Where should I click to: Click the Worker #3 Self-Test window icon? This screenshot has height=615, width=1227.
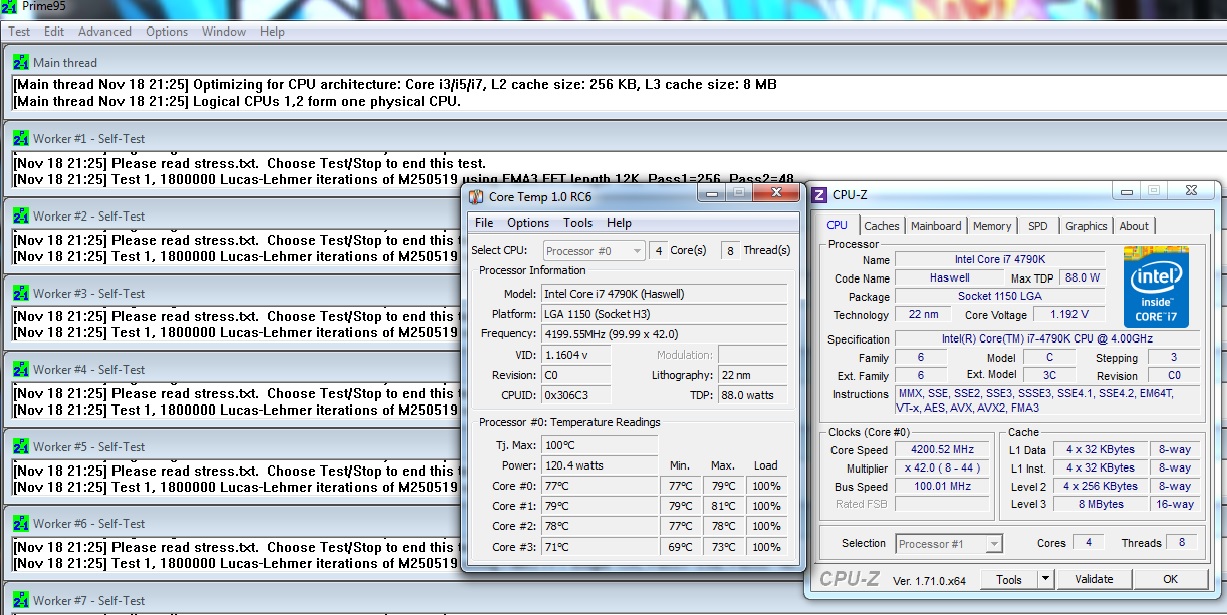21,293
